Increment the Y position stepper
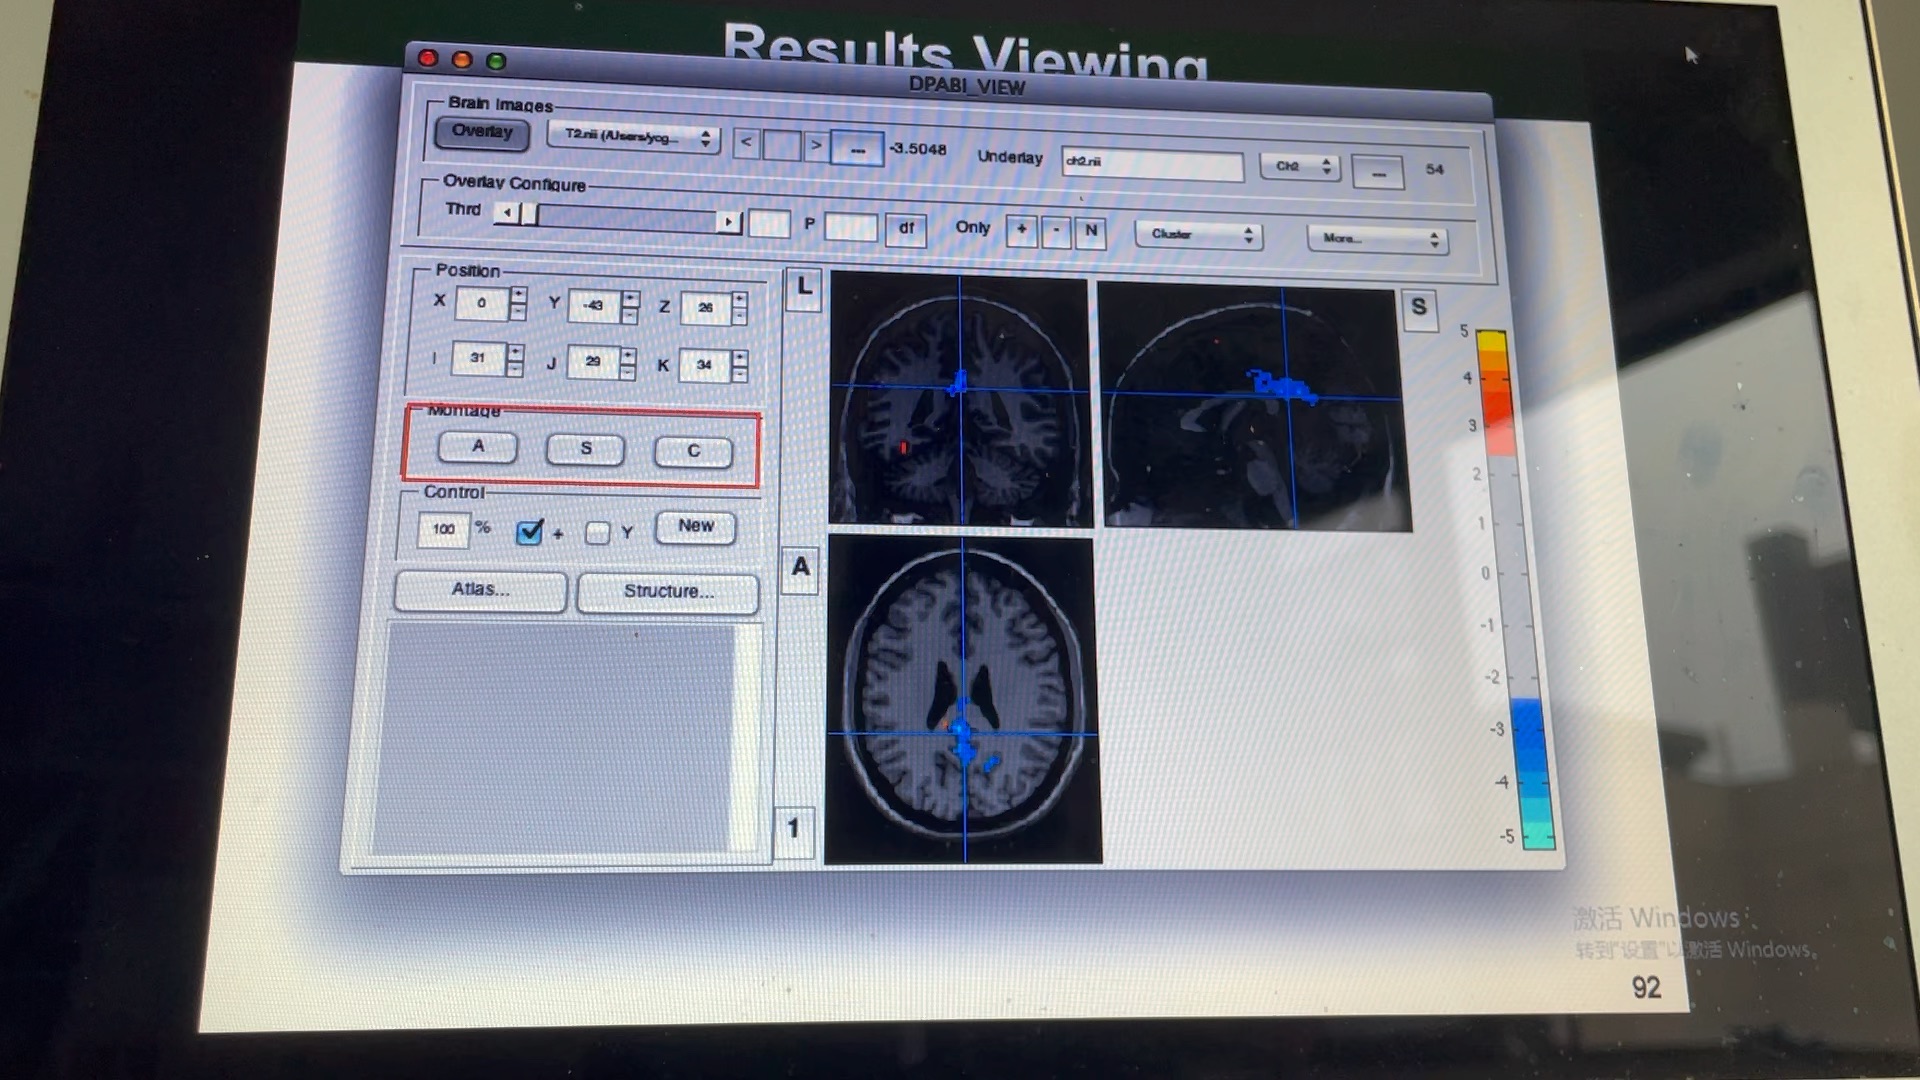Image resolution: width=1920 pixels, height=1080 pixels. click(630, 299)
